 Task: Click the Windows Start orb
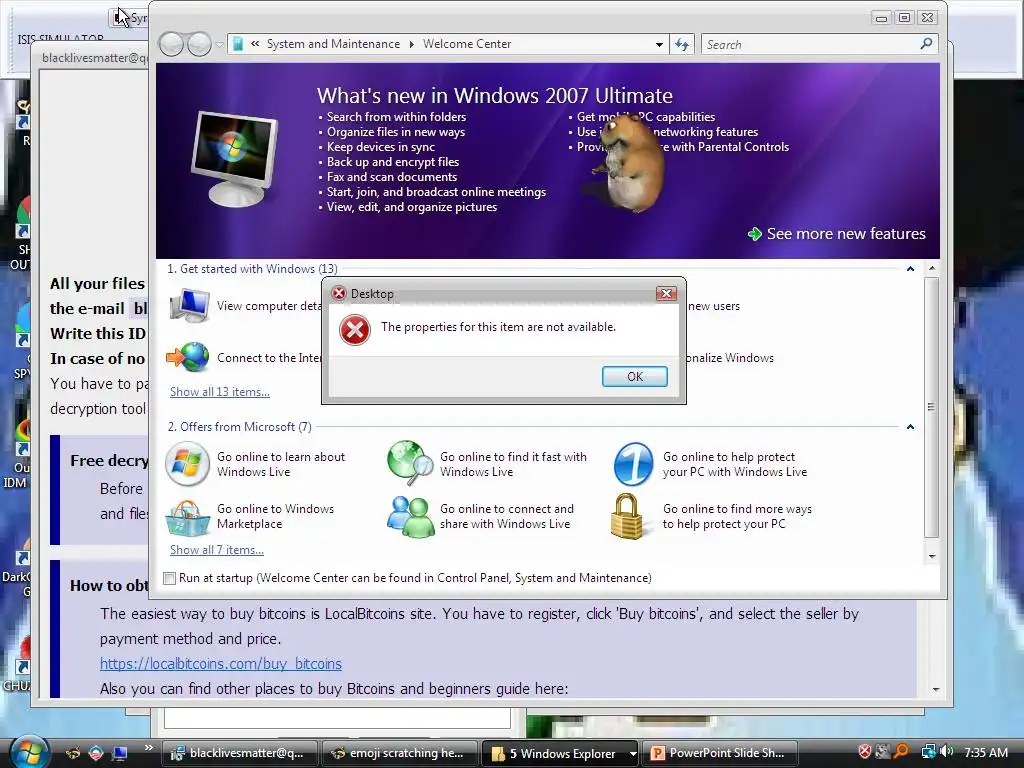click(x=28, y=752)
